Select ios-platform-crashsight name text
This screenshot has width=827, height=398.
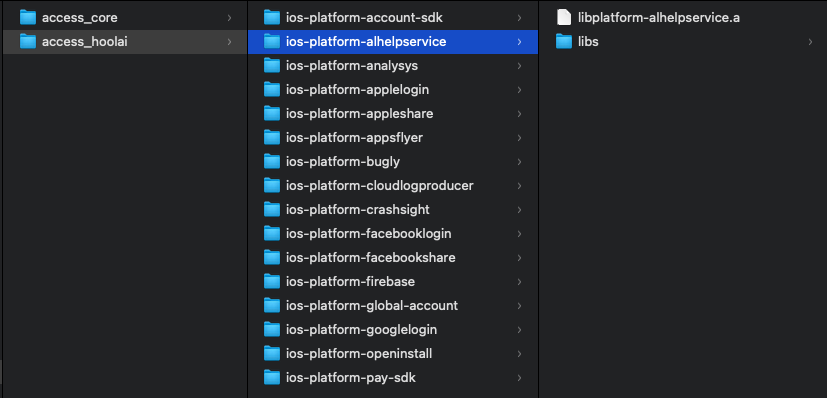(358, 210)
